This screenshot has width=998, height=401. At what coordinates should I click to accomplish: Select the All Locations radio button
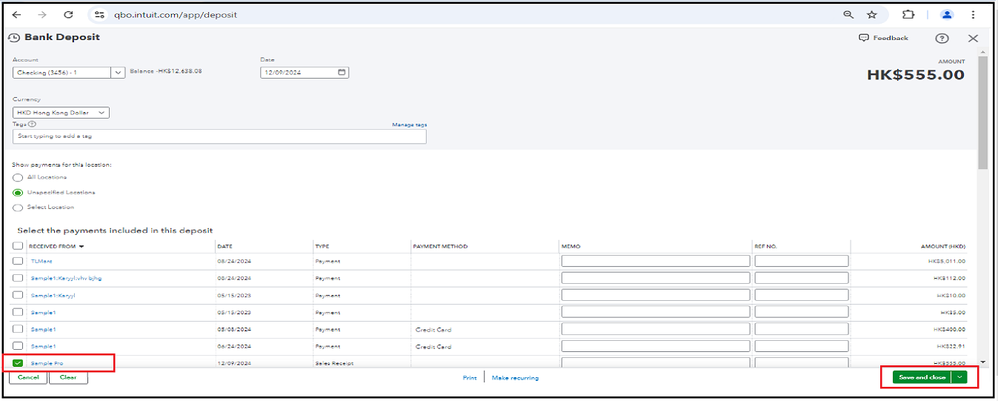(x=18, y=177)
